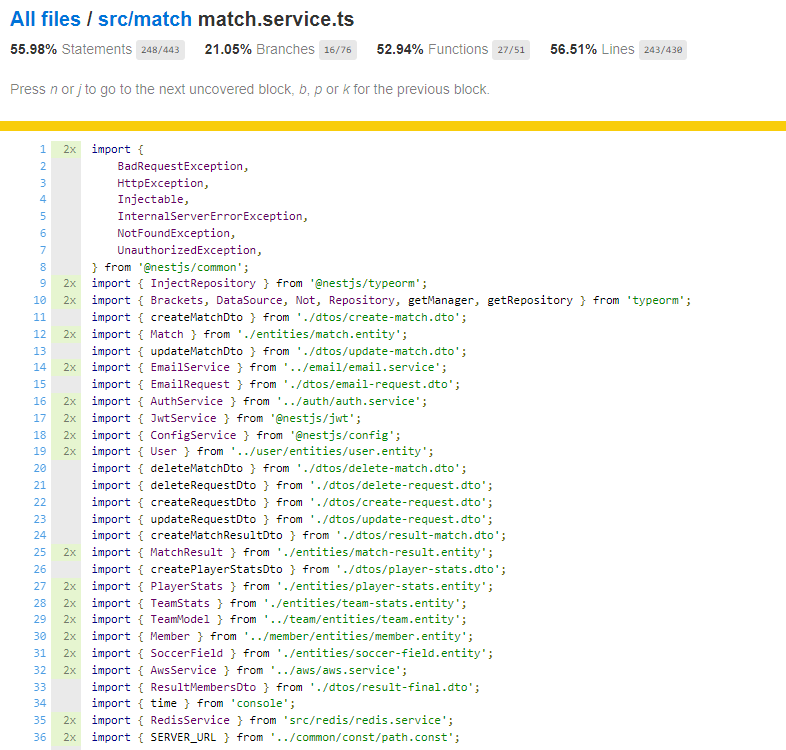Click the 21.05% Branches value
Screen dimensions: 786x750
point(228,49)
